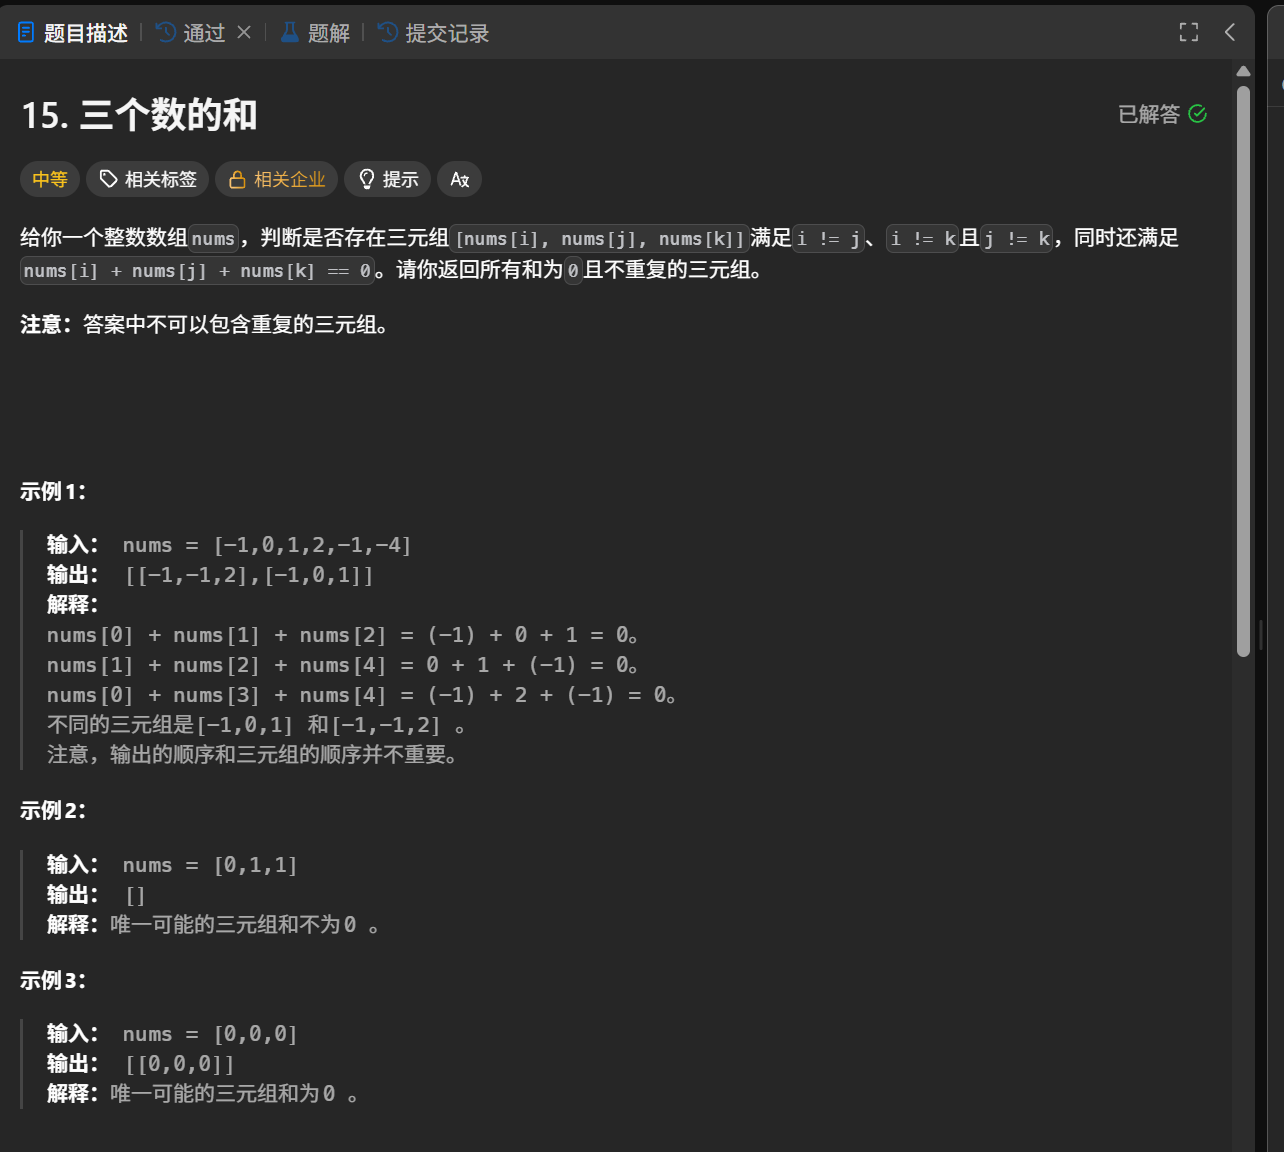
Task: Open the 题目描述 tab
Action: coord(73,33)
